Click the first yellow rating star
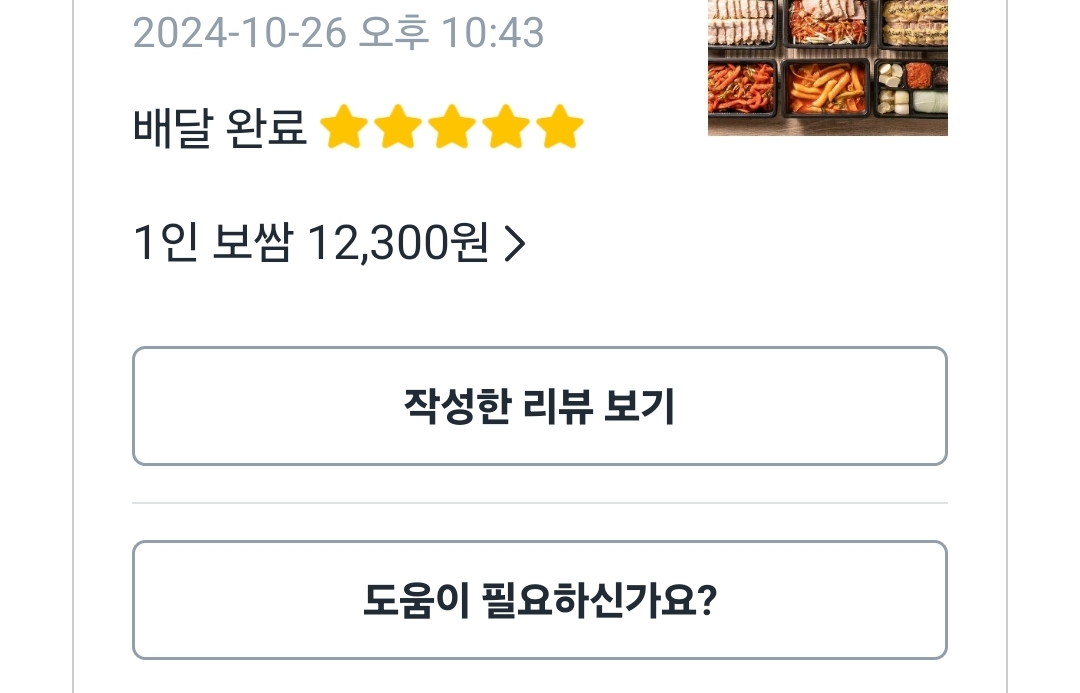 (x=343, y=129)
